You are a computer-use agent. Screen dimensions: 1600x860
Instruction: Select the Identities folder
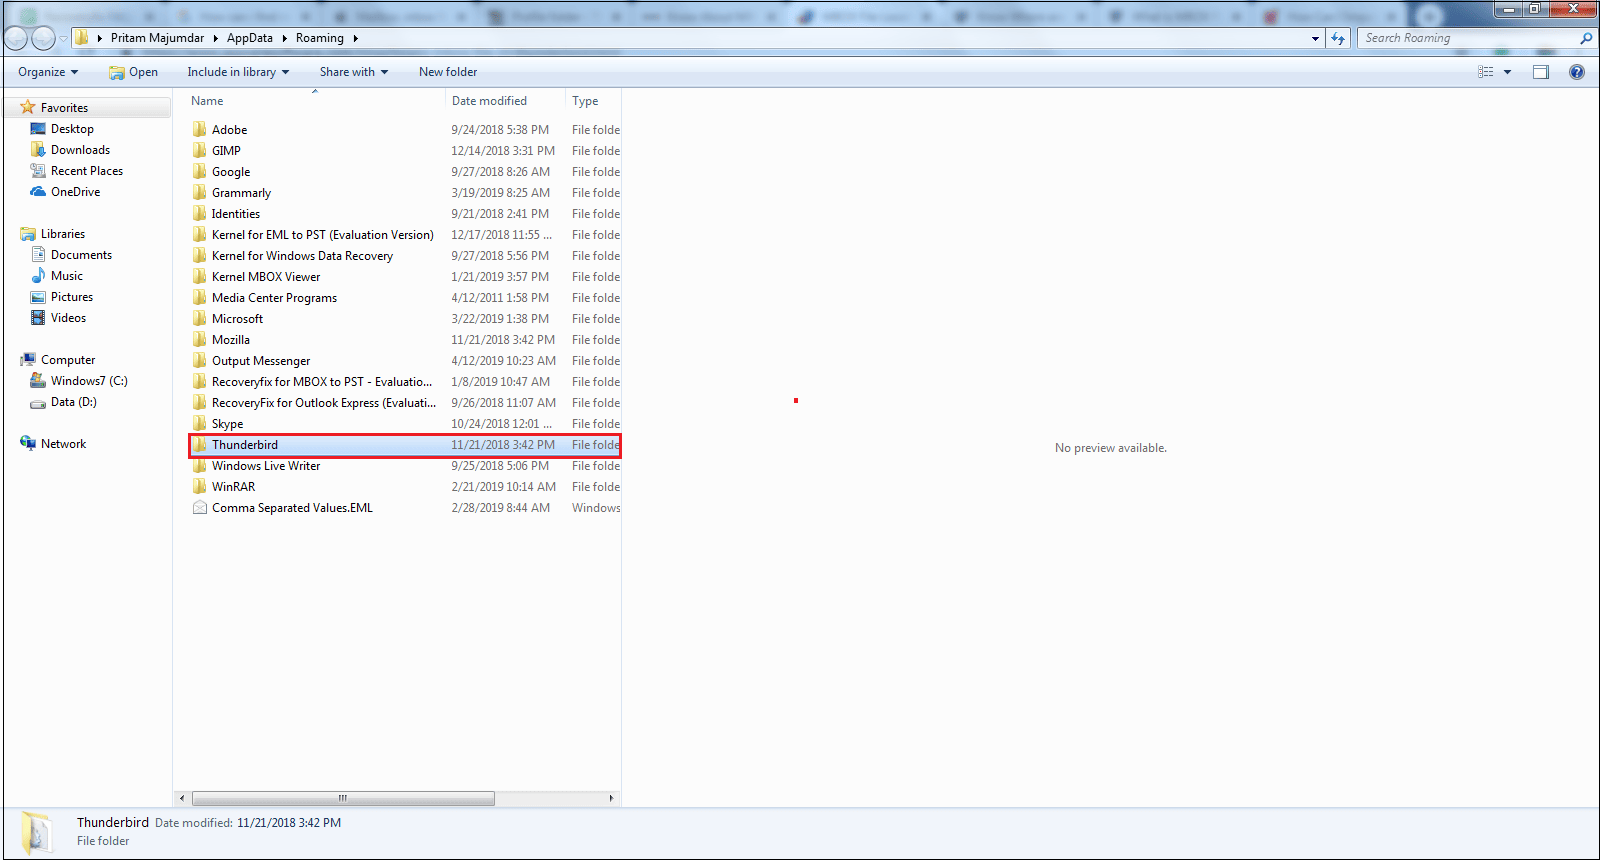click(235, 213)
